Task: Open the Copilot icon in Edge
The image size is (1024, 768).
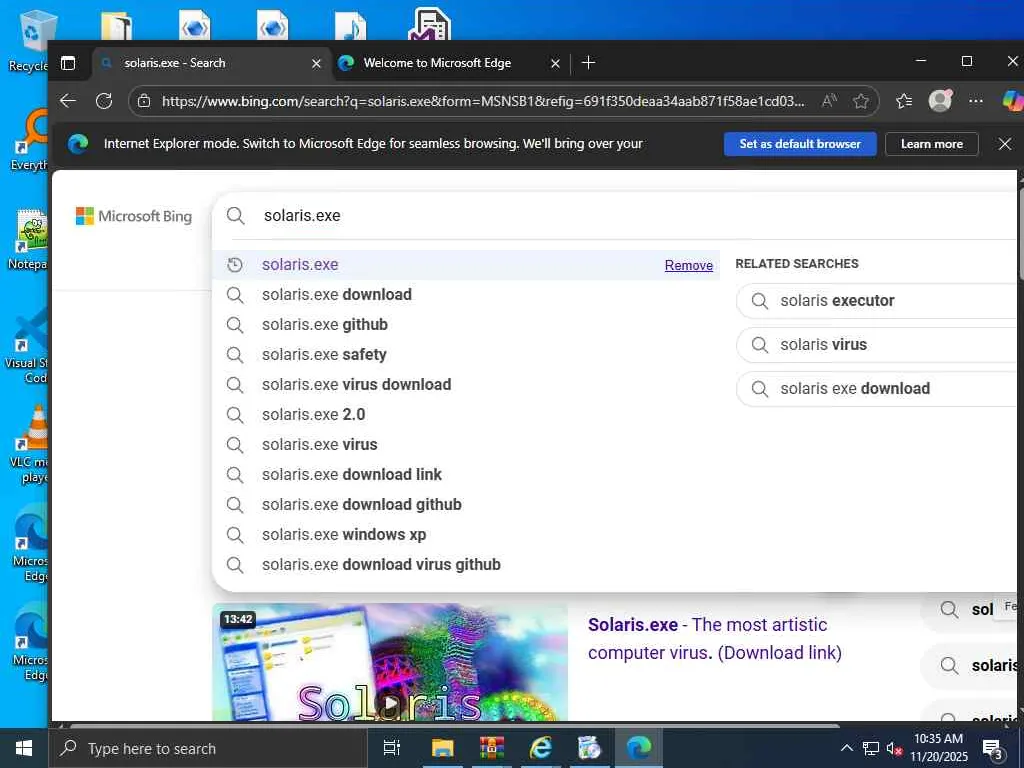Action: tap(1012, 101)
